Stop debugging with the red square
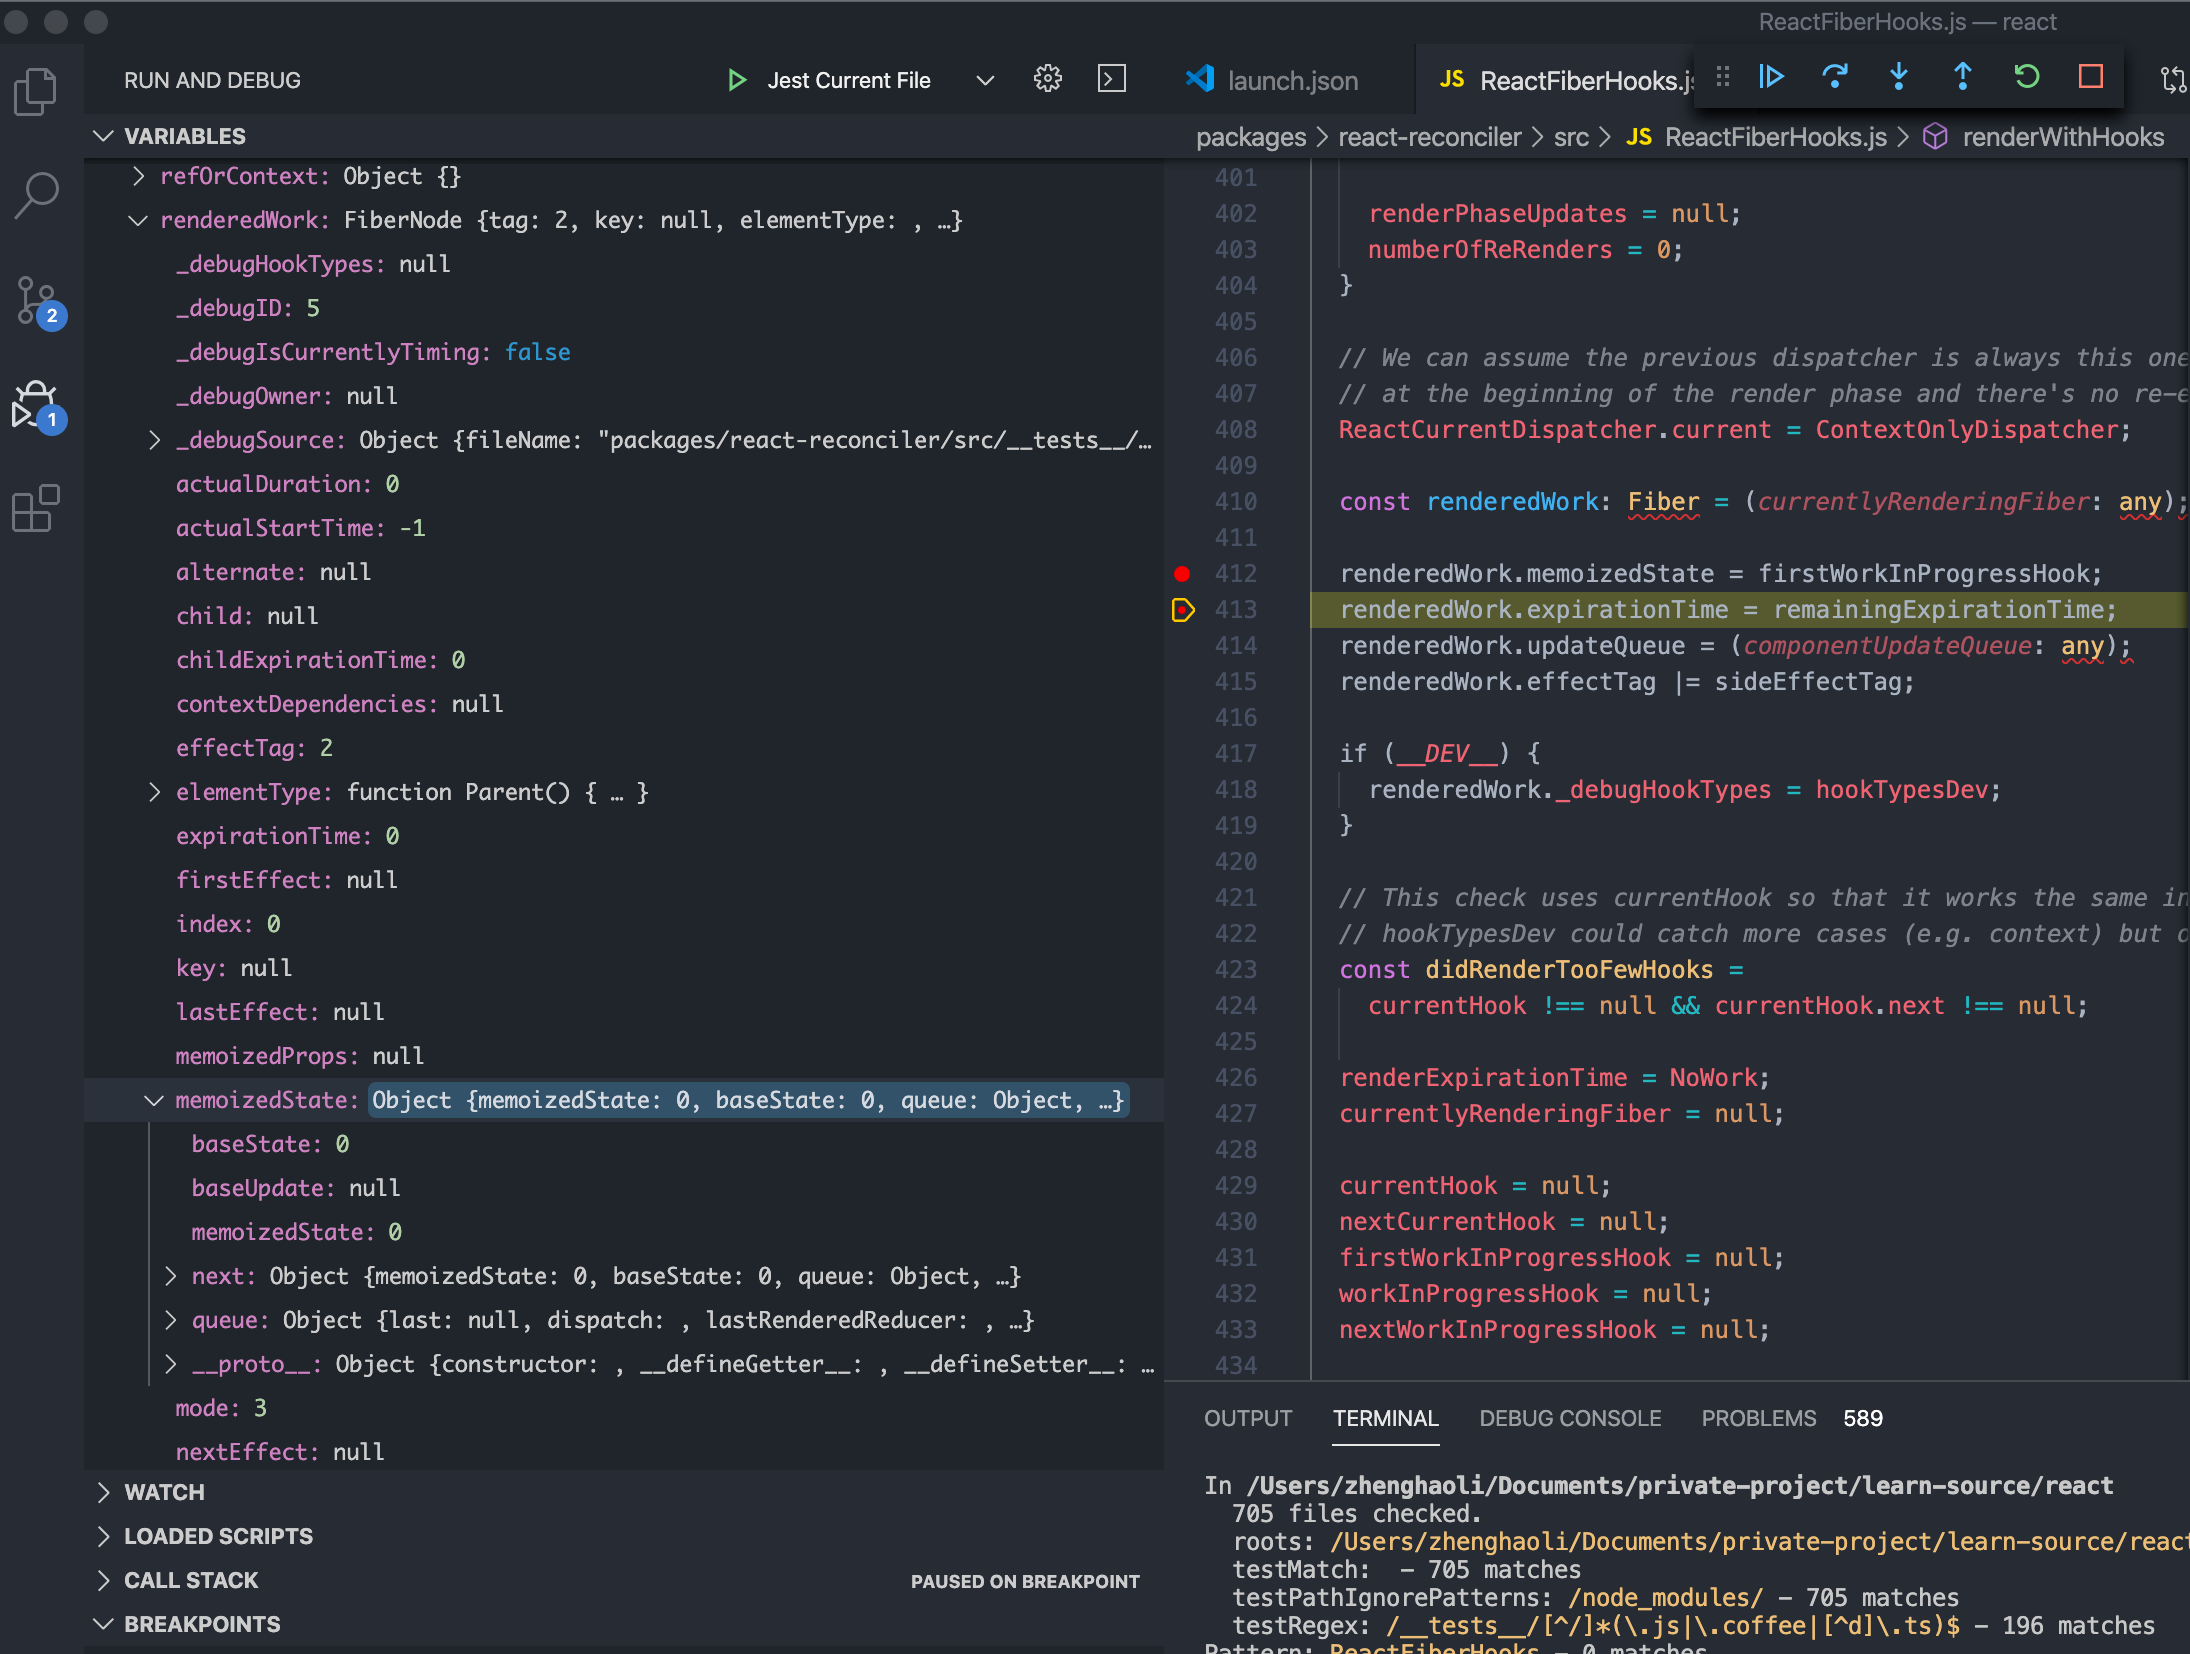This screenshot has width=2190, height=1654. (2090, 77)
